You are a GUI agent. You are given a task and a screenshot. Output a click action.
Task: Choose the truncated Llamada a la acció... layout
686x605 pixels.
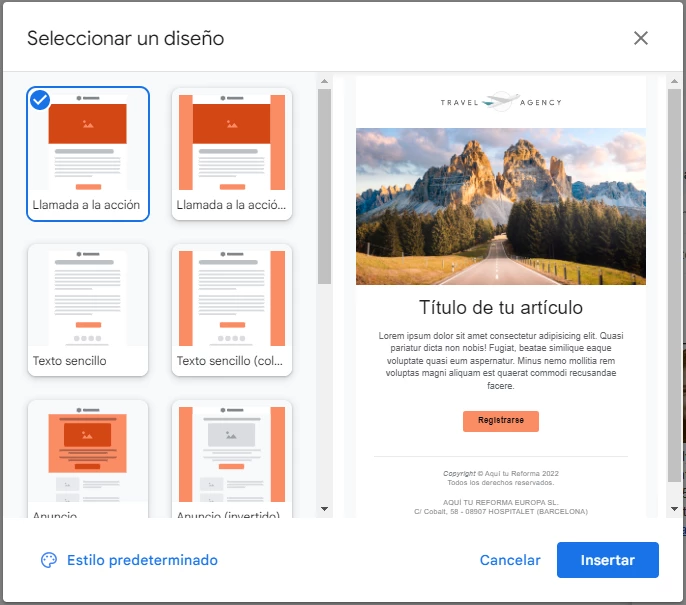click(232, 154)
